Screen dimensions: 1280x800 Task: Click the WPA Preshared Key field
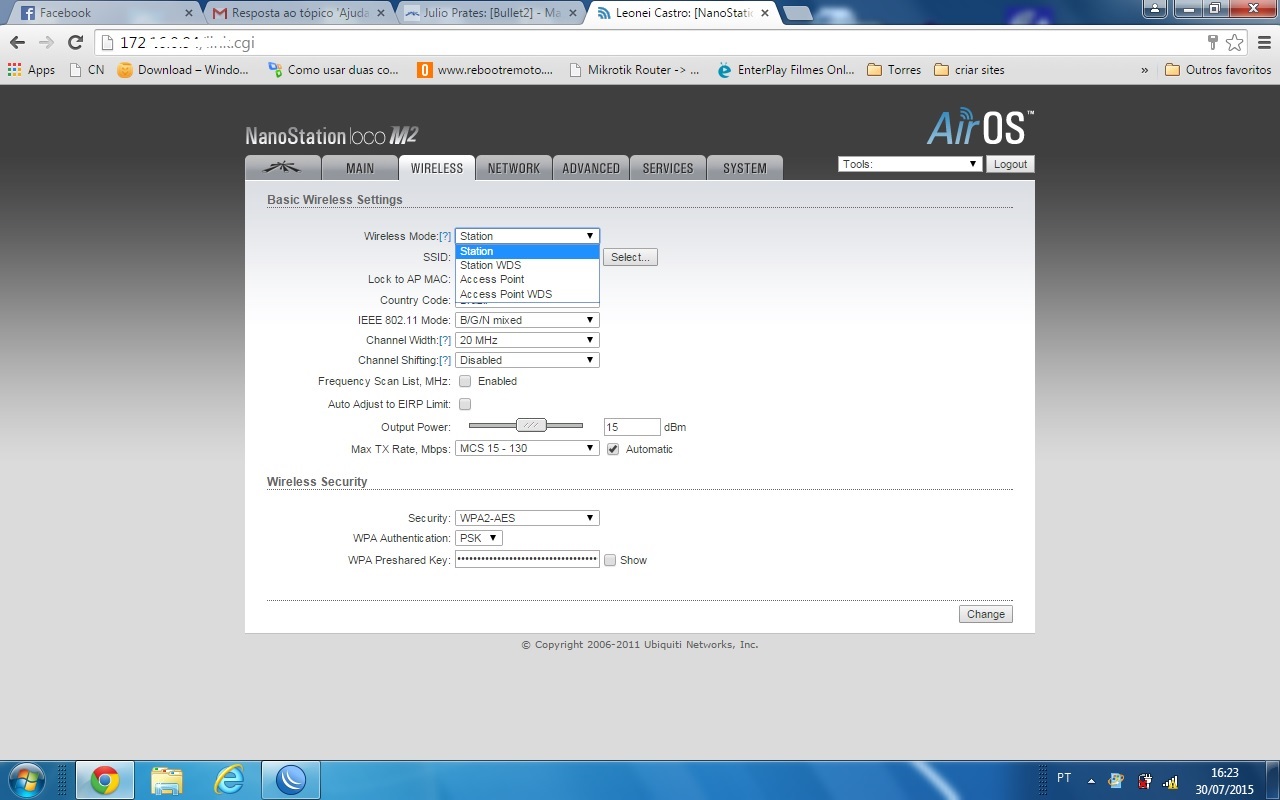coord(527,560)
